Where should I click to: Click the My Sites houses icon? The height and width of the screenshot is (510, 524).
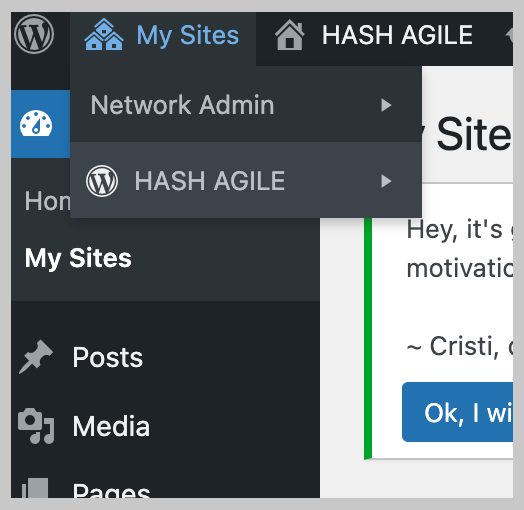click(x=104, y=34)
